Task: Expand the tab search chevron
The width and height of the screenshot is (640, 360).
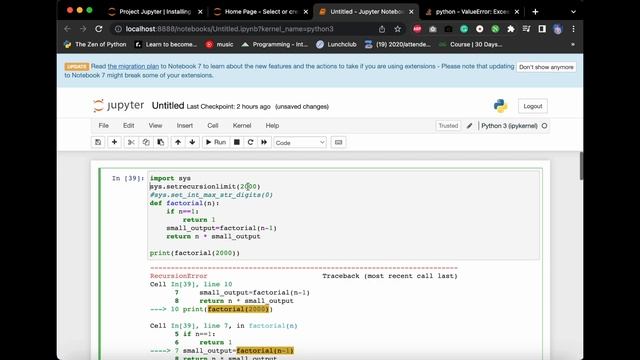Action: point(573,12)
